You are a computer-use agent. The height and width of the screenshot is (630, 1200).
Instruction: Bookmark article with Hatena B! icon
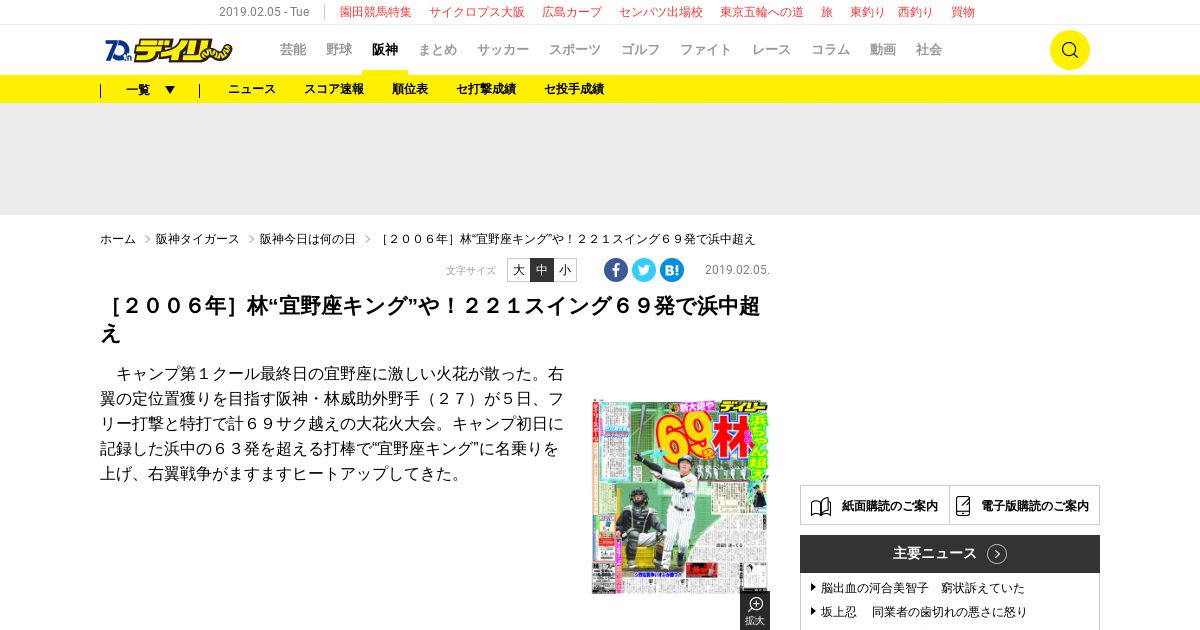[x=672, y=270]
